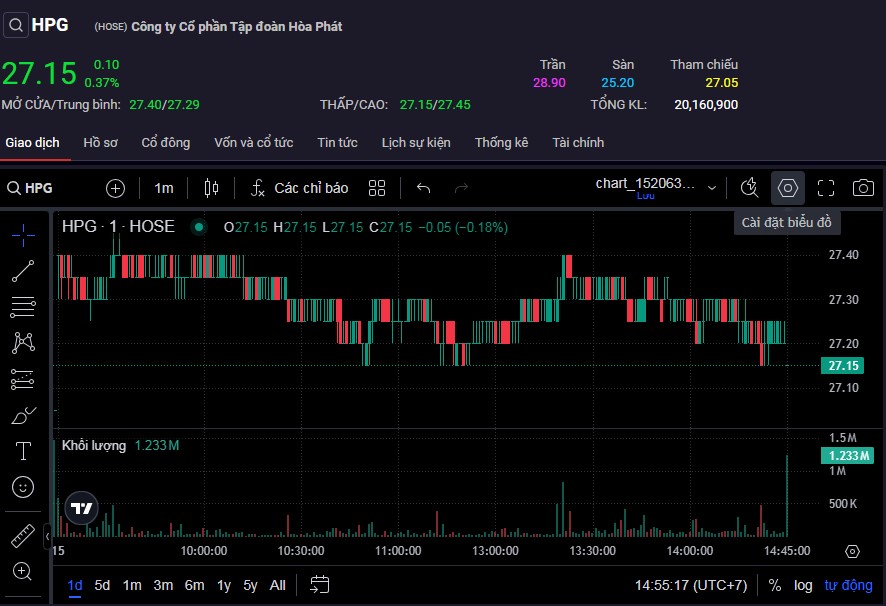Image resolution: width=886 pixels, height=606 pixels.
Task: Select the 1y chart range
Action: [x=224, y=585]
